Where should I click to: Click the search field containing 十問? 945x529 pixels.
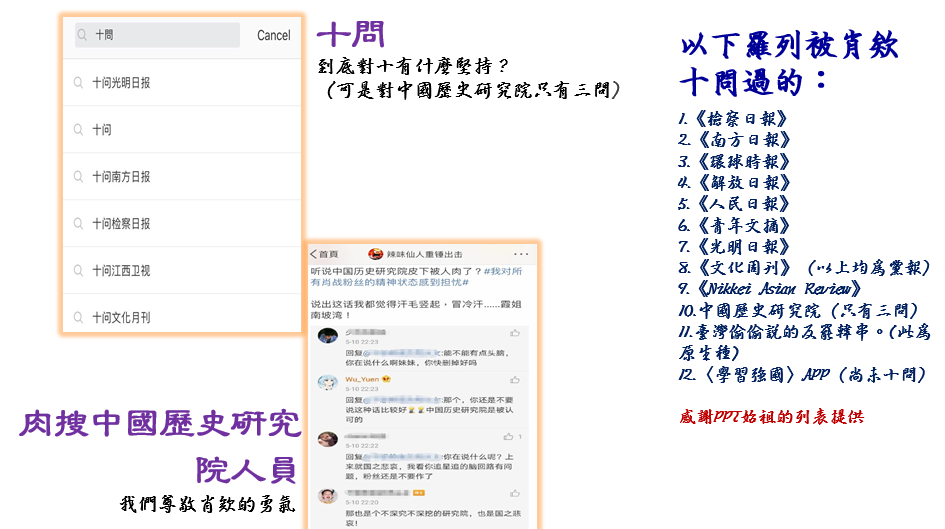(x=157, y=35)
